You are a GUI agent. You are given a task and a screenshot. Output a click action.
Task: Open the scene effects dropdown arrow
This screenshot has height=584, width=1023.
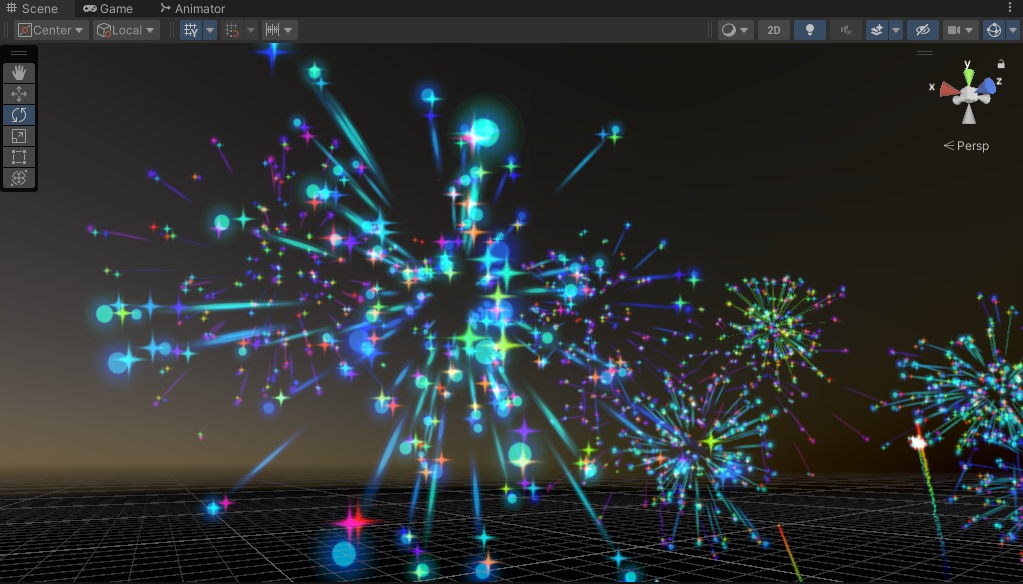896,30
